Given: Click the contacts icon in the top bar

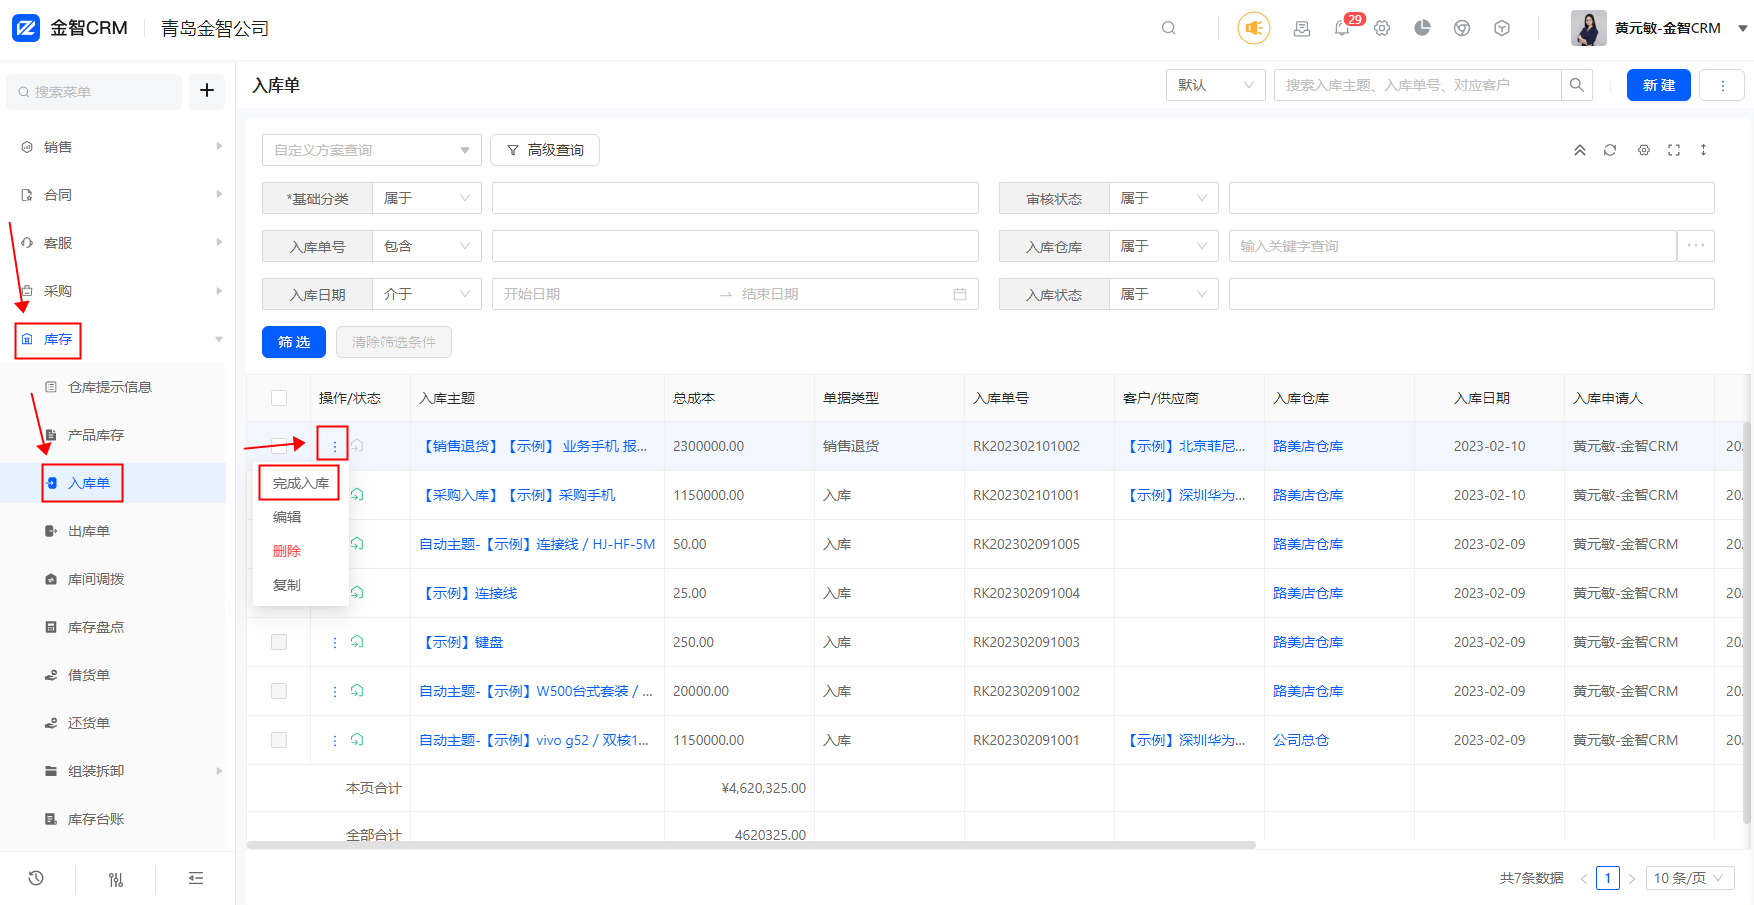Looking at the screenshot, I should [1302, 28].
